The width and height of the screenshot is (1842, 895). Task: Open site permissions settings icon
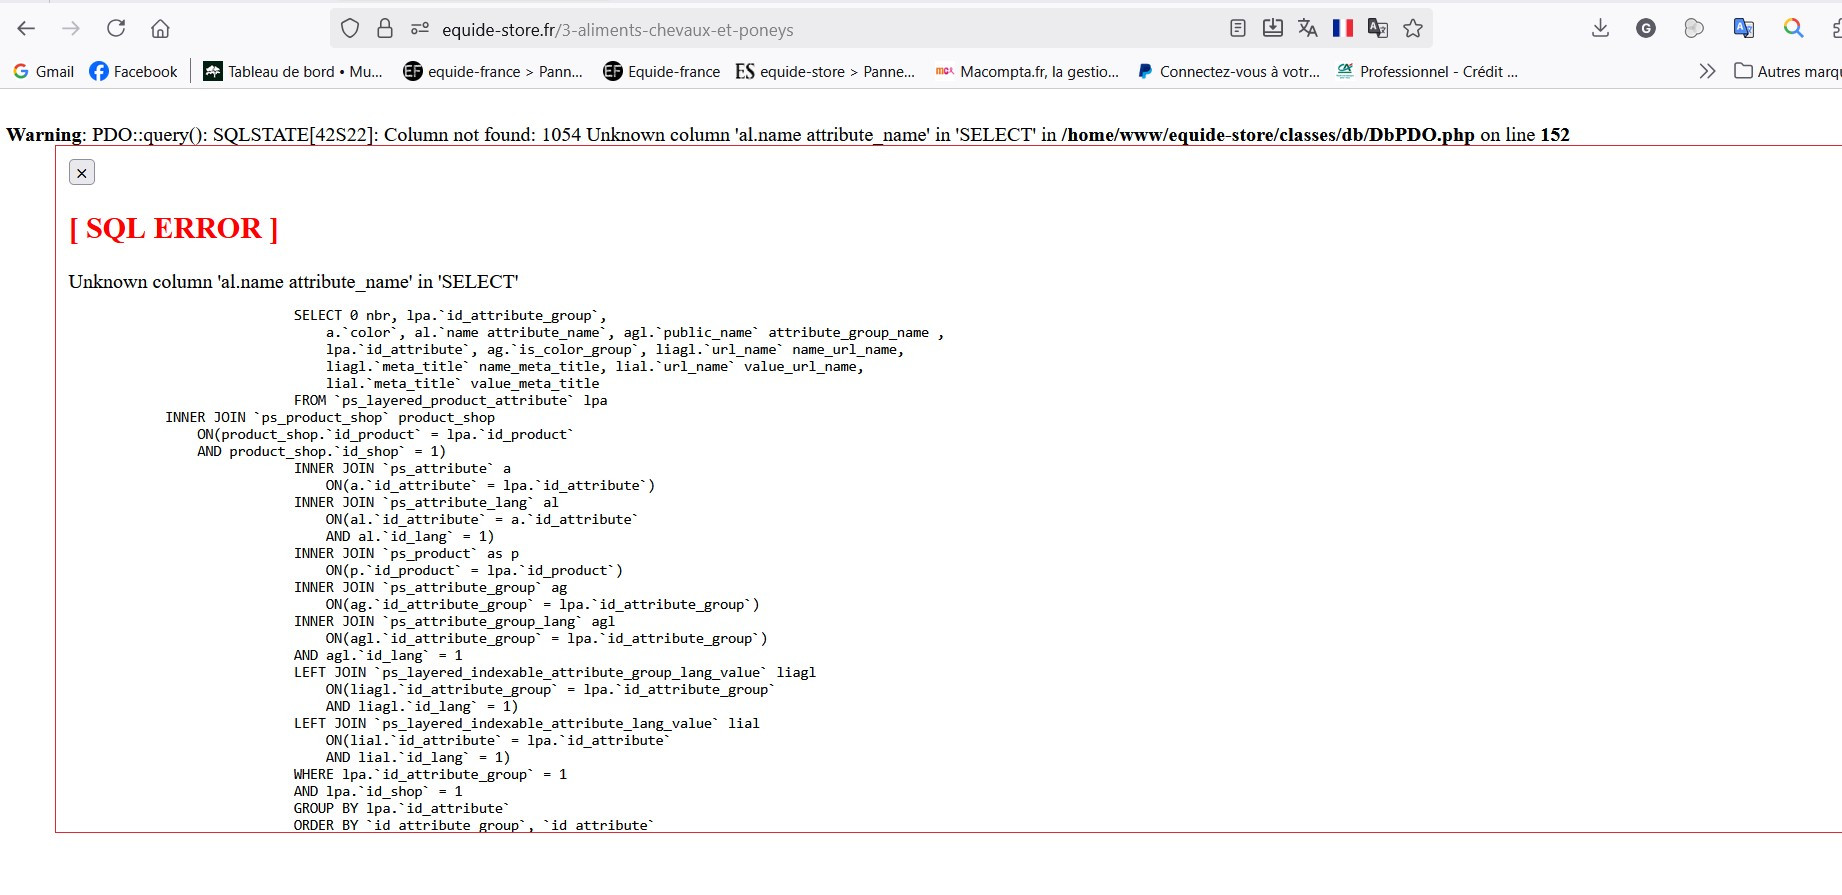click(x=420, y=29)
